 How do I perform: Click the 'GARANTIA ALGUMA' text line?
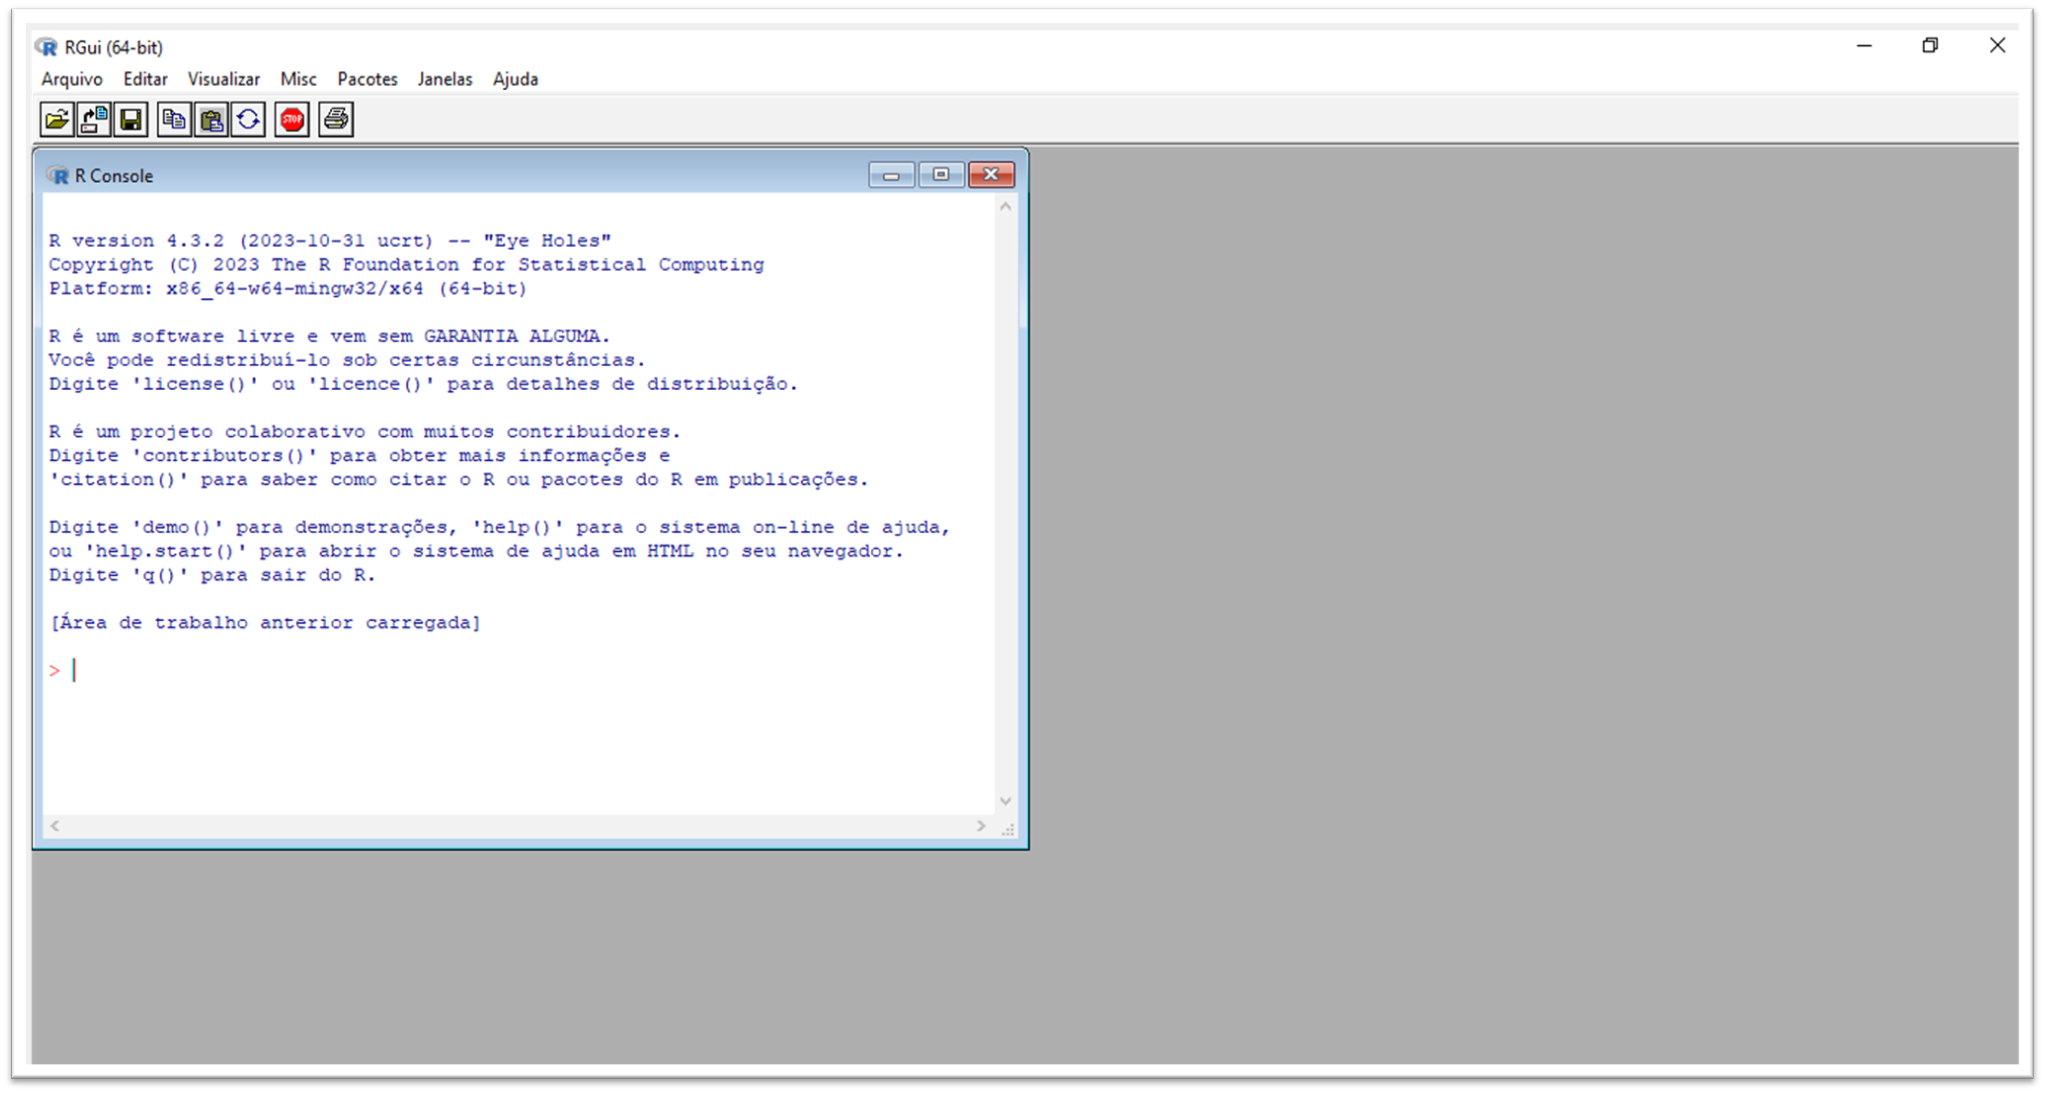[x=329, y=336]
